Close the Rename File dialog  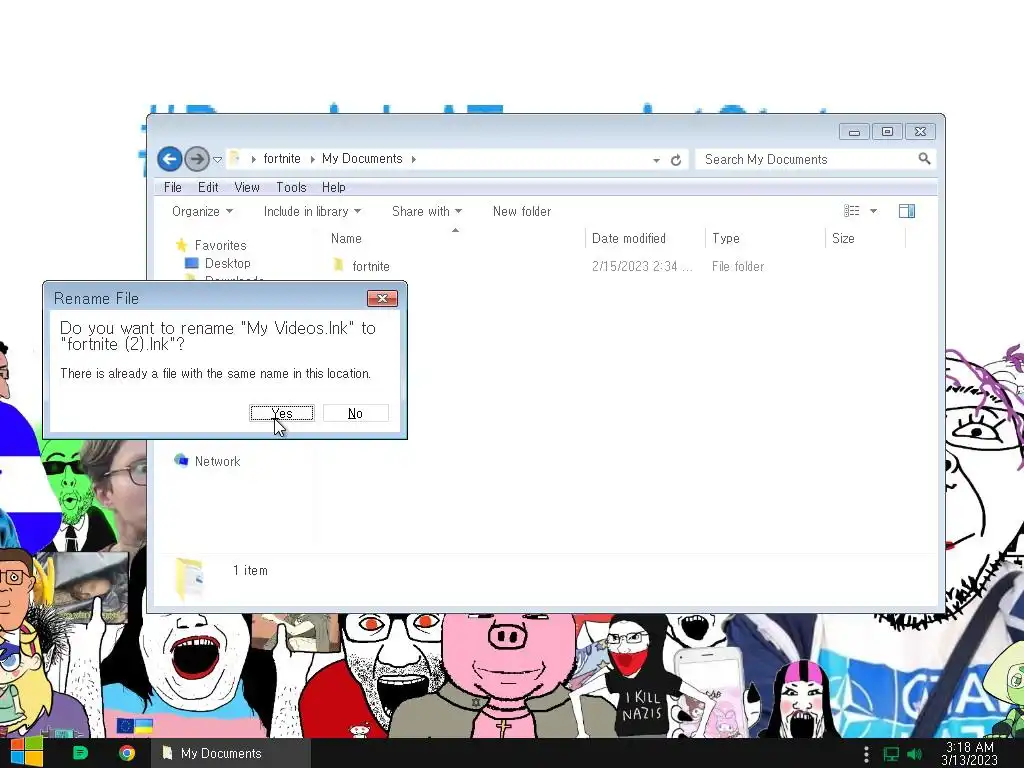[382, 298]
